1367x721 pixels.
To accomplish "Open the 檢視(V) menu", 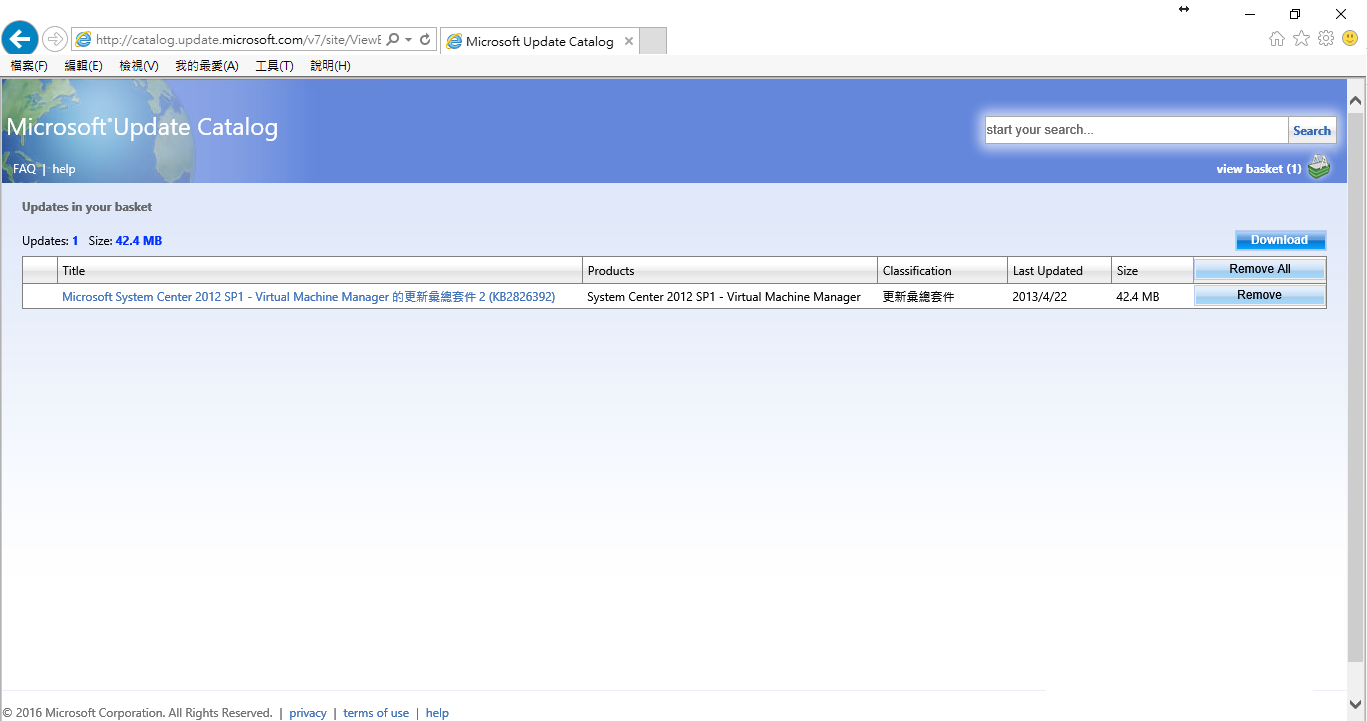I will coord(138,66).
